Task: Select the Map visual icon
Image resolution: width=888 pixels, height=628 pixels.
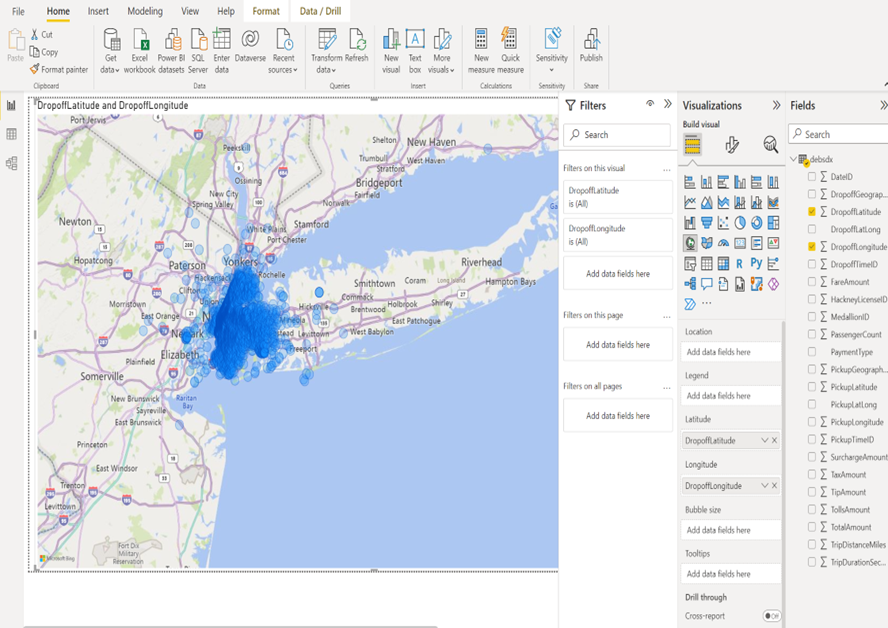Action: pos(690,243)
